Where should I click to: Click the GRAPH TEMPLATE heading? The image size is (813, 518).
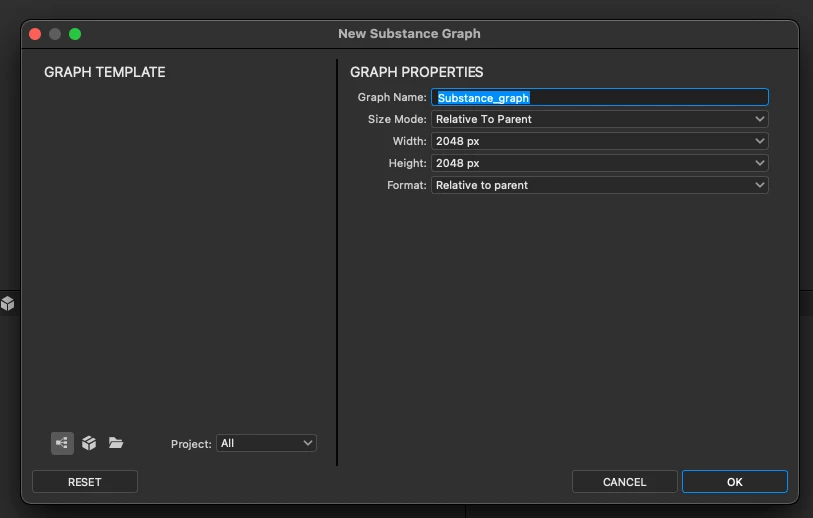pos(105,72)
